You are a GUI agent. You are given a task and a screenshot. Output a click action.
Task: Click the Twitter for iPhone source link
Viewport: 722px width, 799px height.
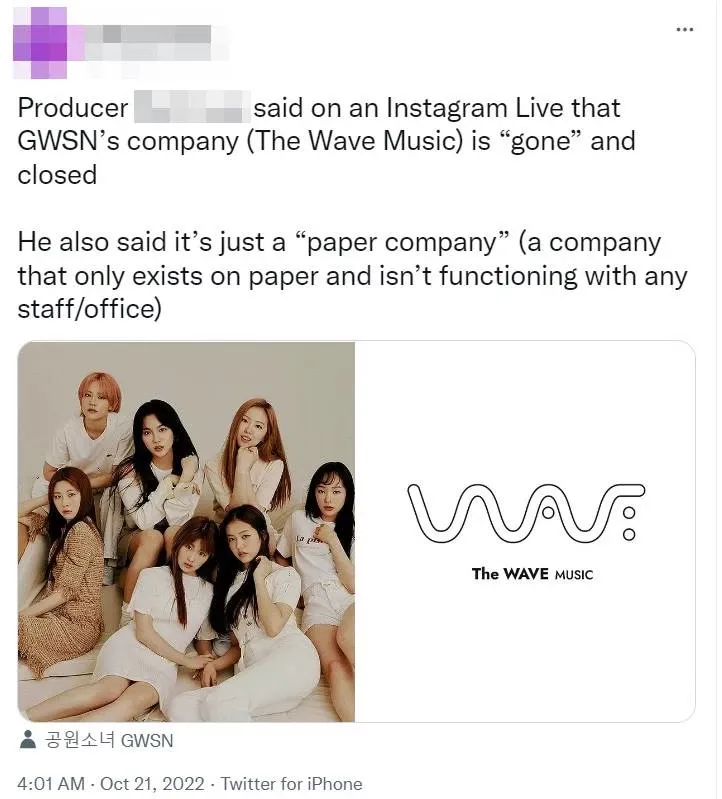pos(291,783)
